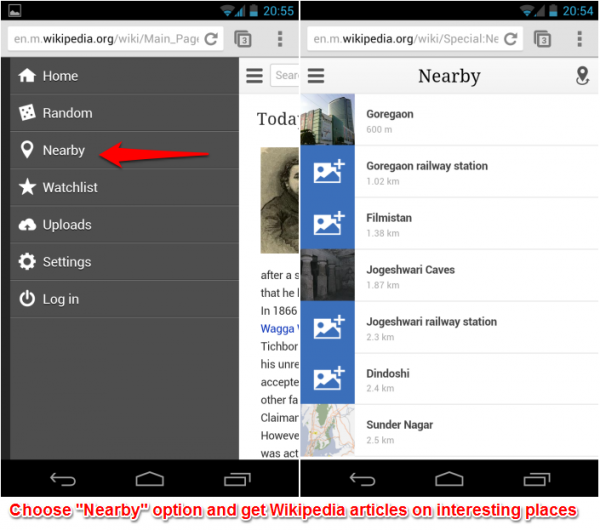Follow the blue Wagga link in article text
This screenshot has width=600, height=530.
279,328
